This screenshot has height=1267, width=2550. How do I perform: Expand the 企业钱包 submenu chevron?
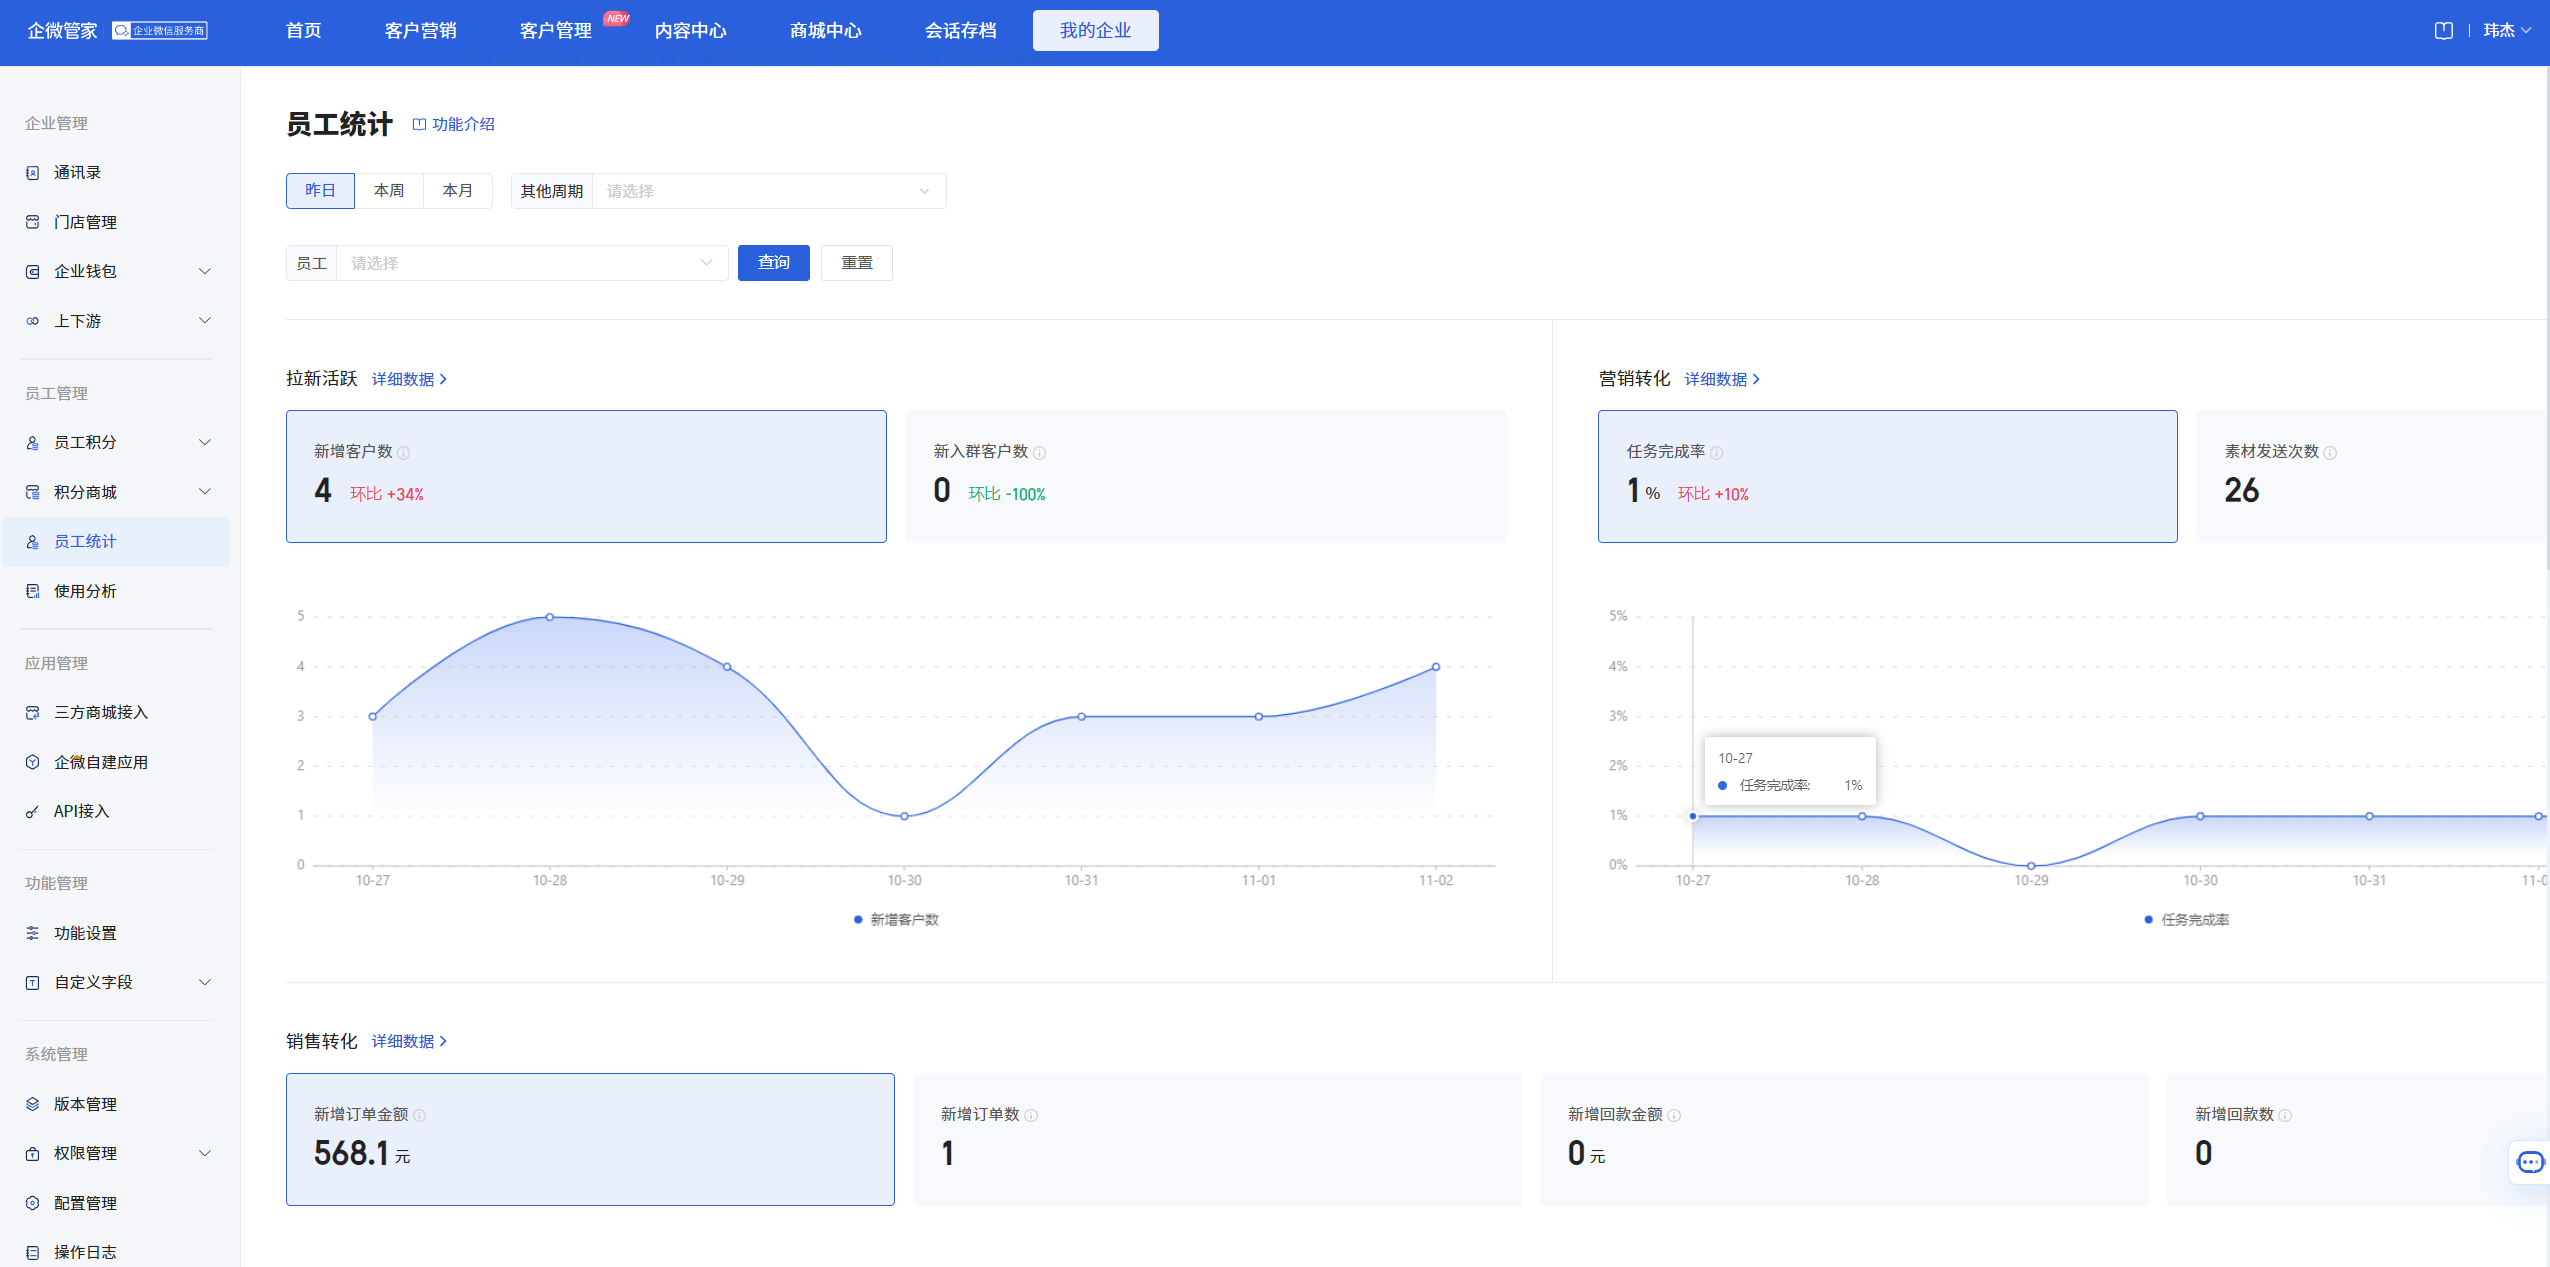(205, 272)
